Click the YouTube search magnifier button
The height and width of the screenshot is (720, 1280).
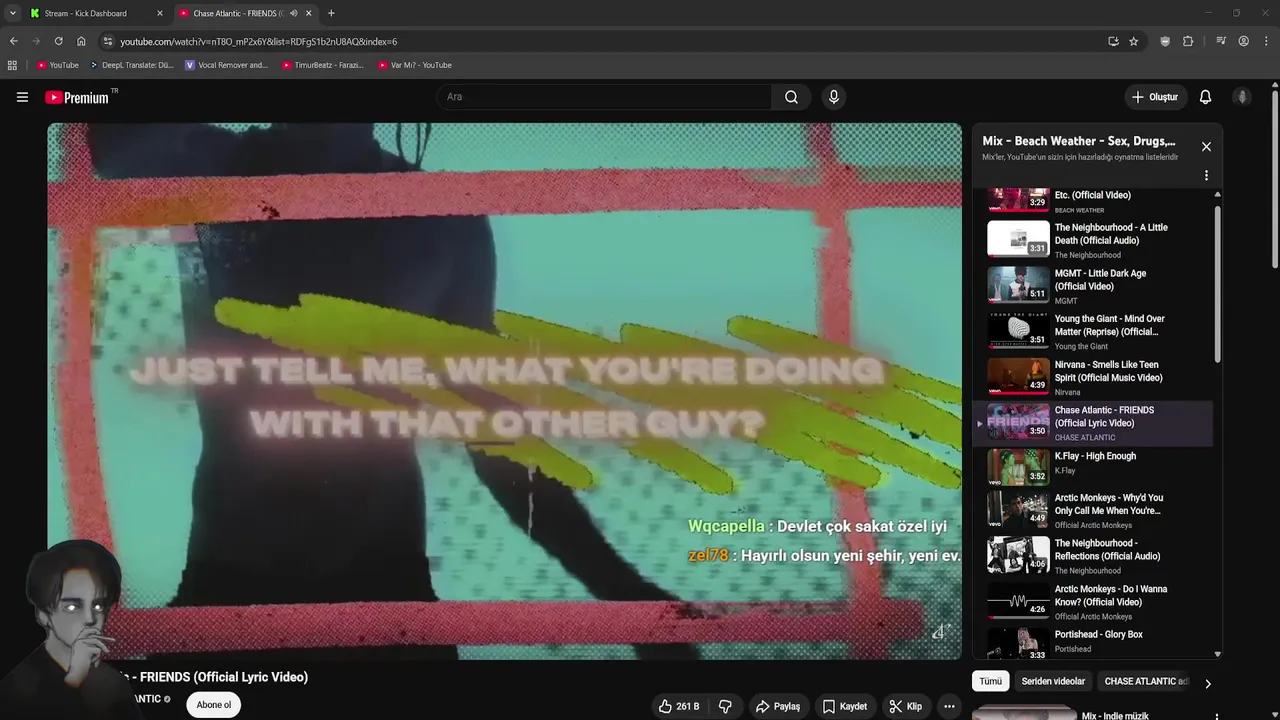tap(791, 97)
